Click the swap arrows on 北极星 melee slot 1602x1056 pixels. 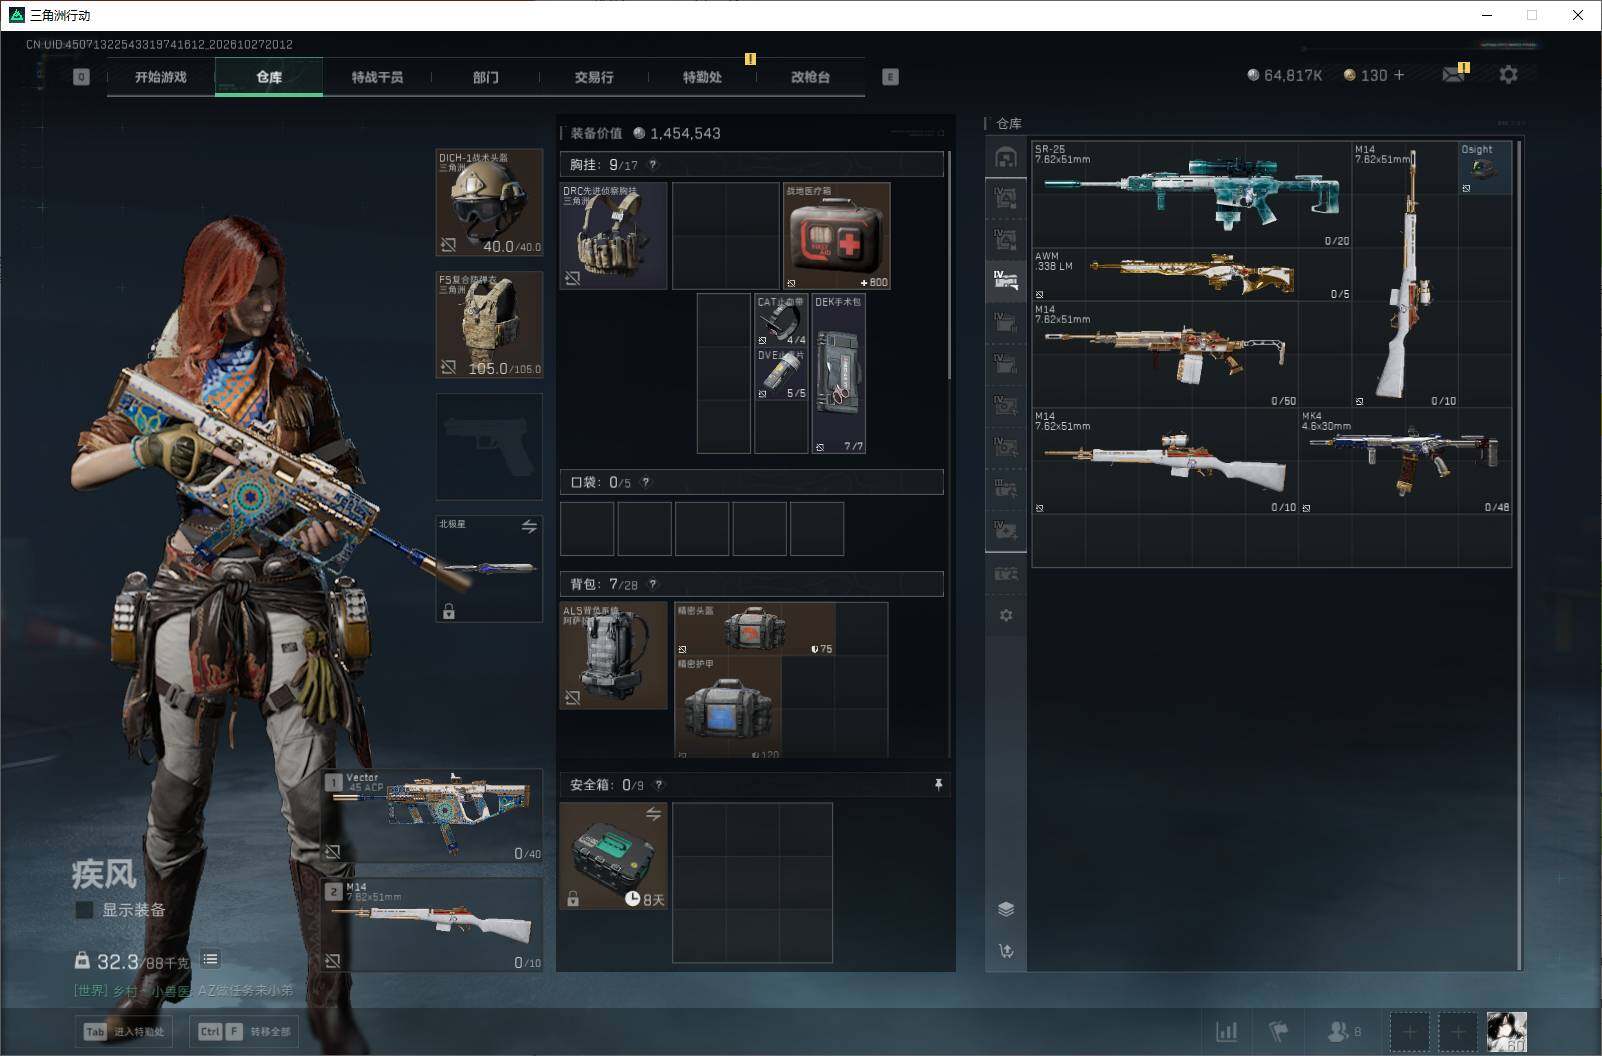529,526
